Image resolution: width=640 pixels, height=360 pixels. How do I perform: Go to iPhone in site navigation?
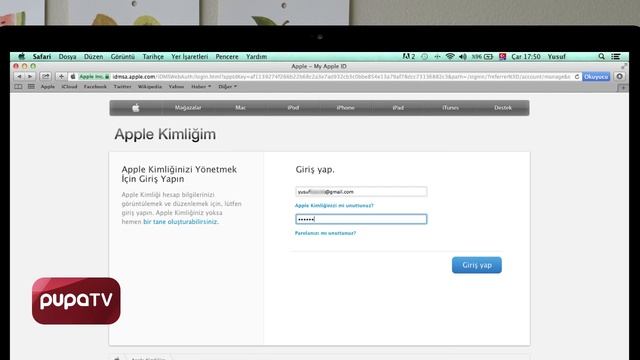tap(345, 108)
